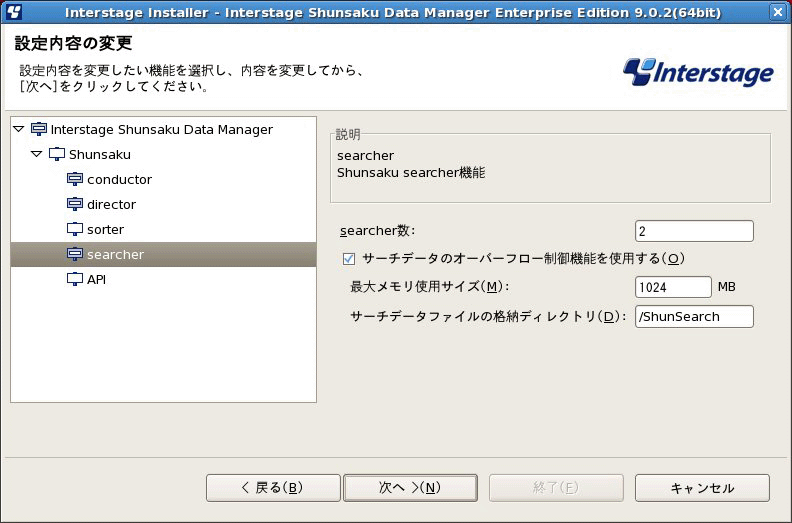This screenshot has width=792, height=523.
Task: Select the conductor item in the tree
Action: [x=119, y=179]
